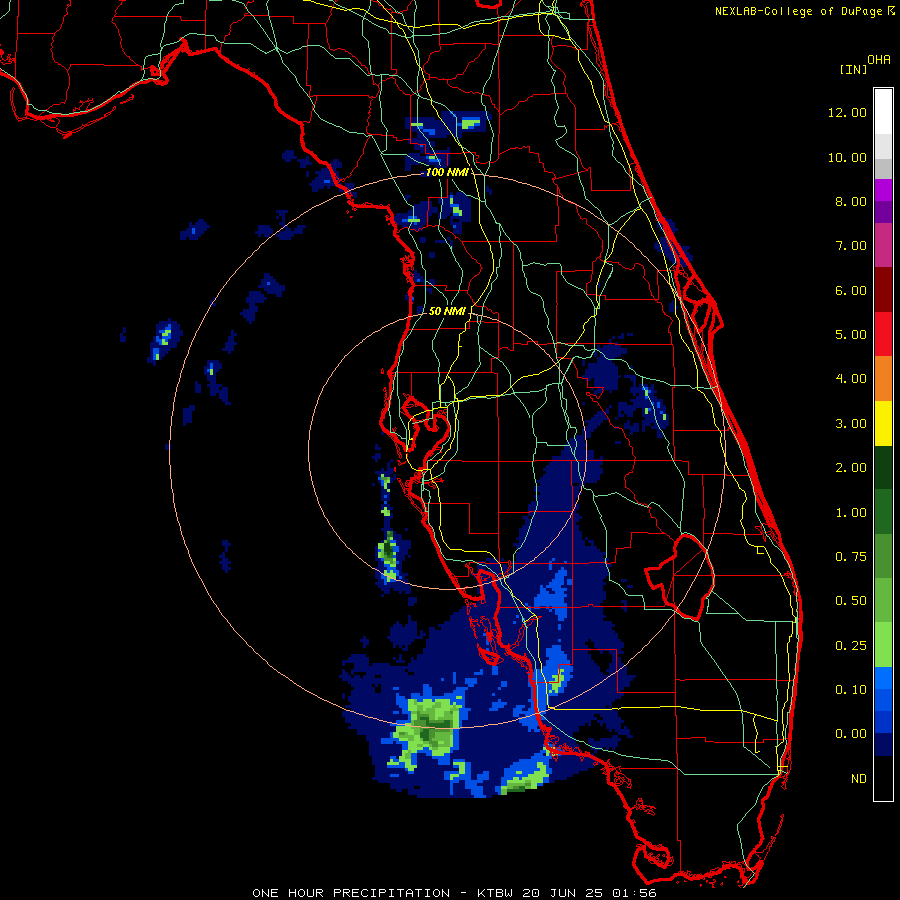
Task: Select the bright red 5.00 legend swatch
Action: tap(883, 334)
